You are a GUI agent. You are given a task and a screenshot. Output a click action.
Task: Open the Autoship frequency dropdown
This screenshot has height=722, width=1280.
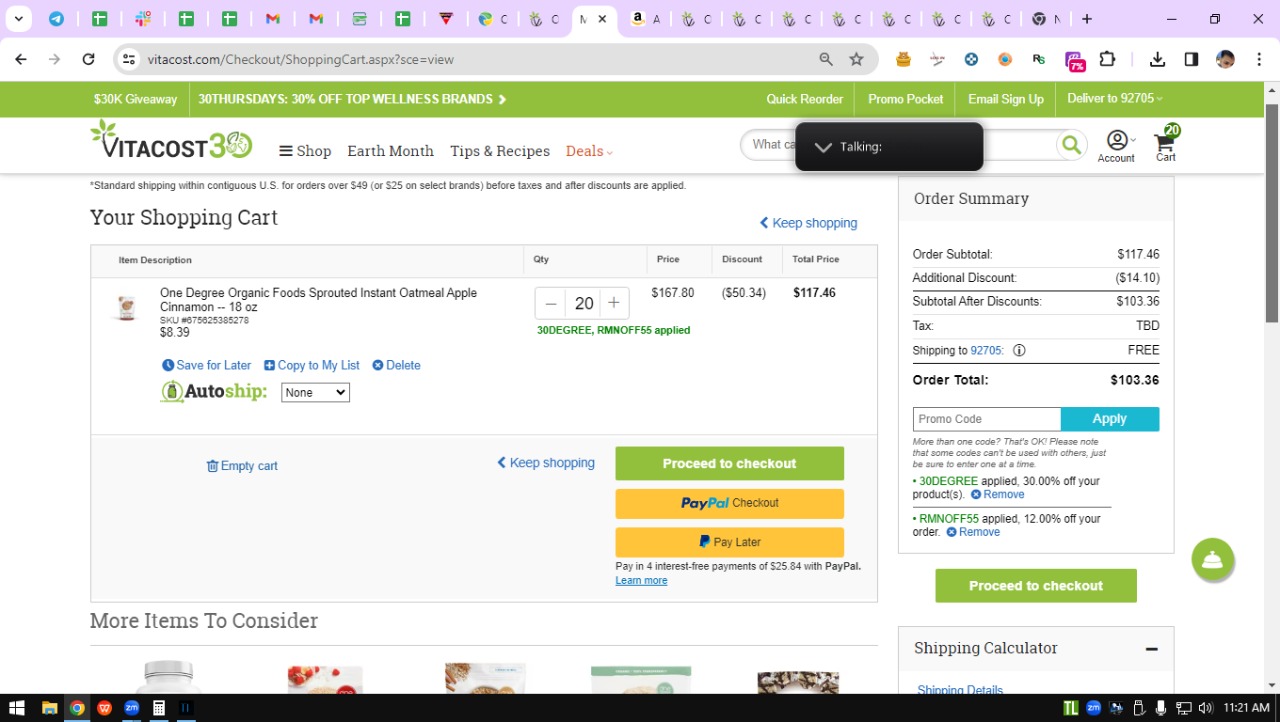pos(315,393)
